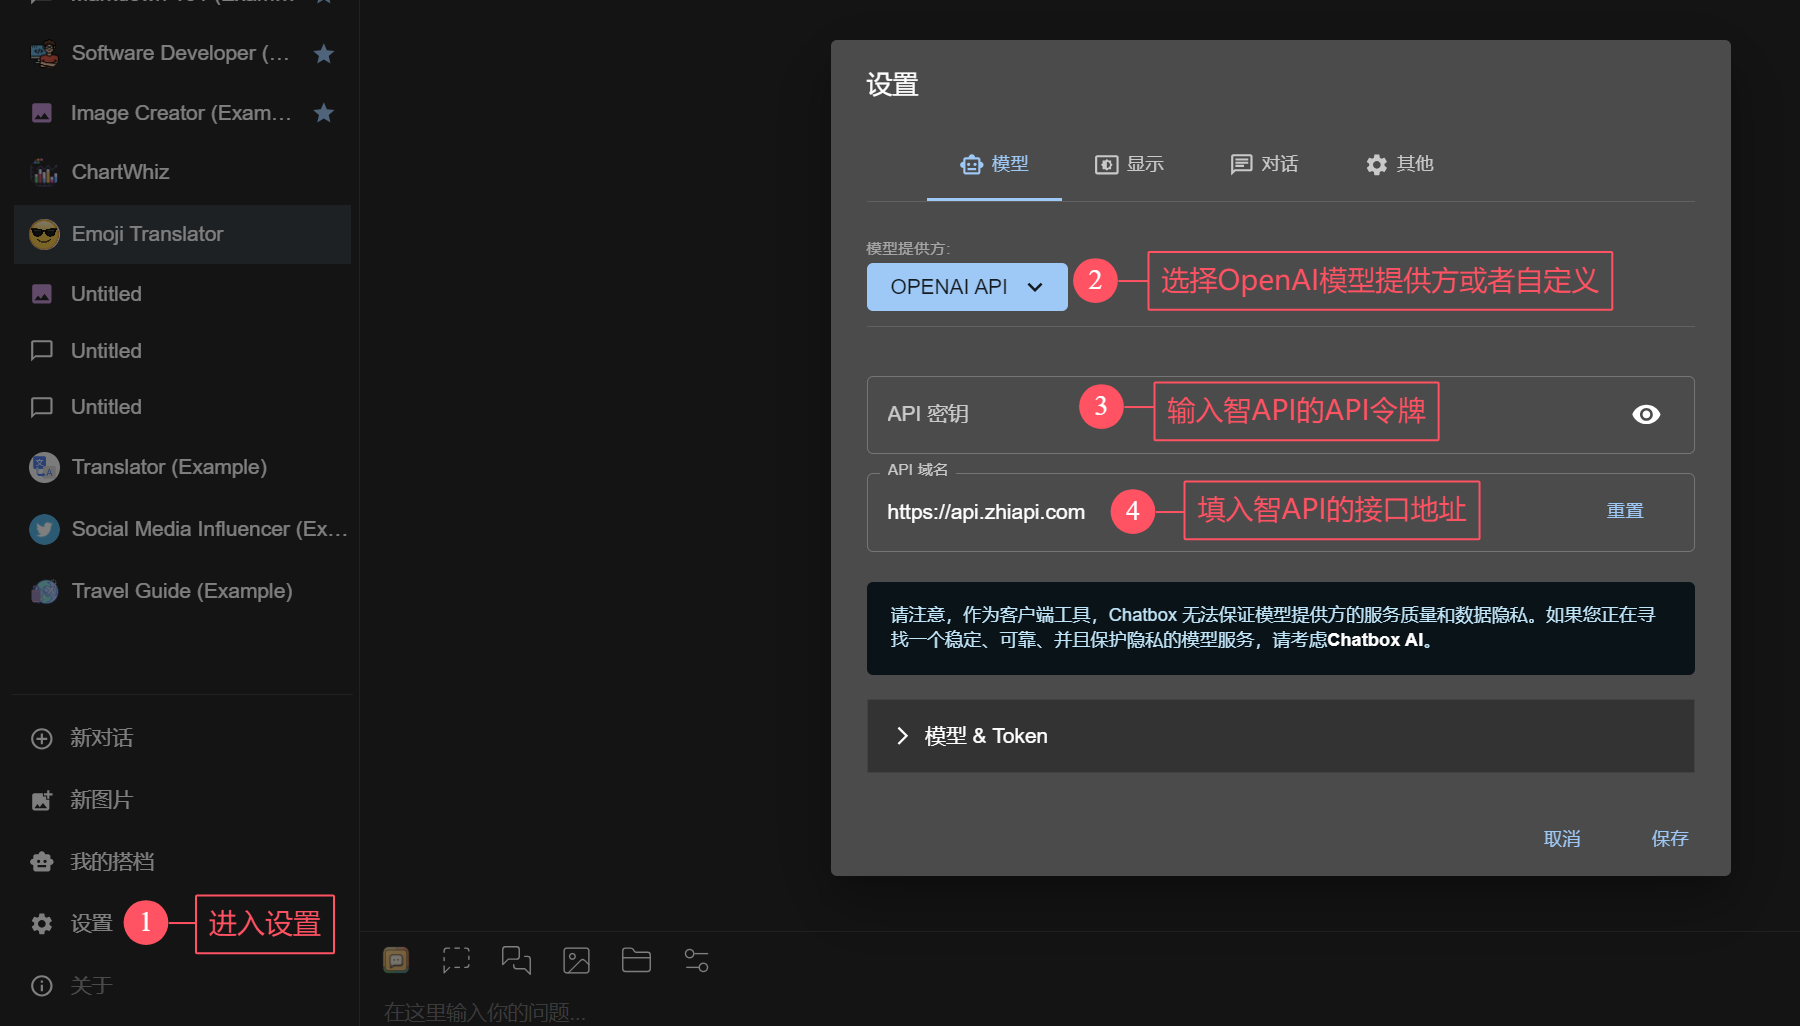This screenshot has height=1026, width=1800.
Task: Click the robot icon on 模型 tab
Action: [971, 165]
